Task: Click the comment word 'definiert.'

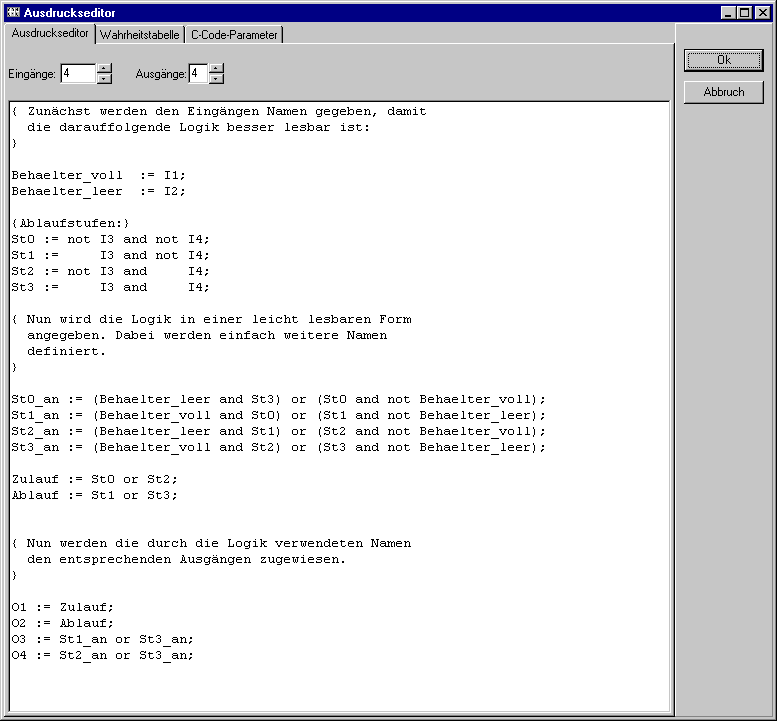Action: pyautogui.click(x=66, y=351)
